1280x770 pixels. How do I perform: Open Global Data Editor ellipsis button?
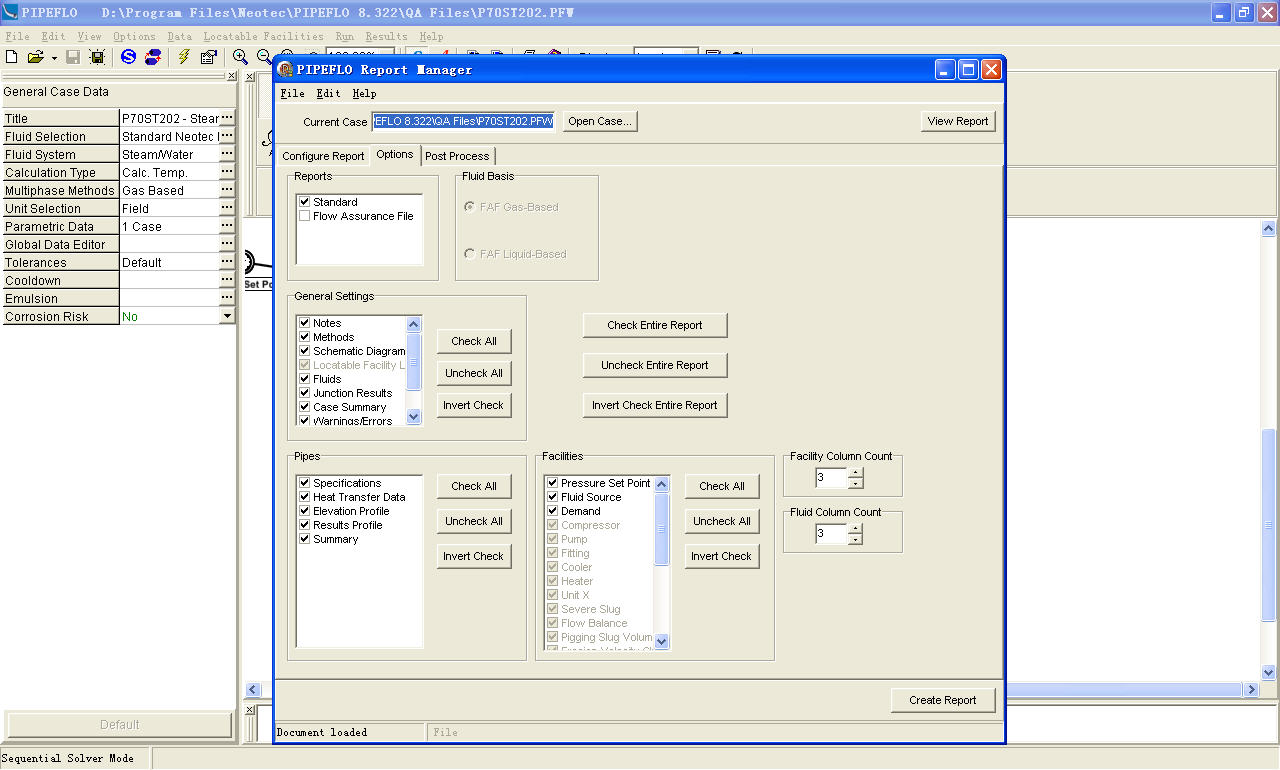(x=227, y=244)
